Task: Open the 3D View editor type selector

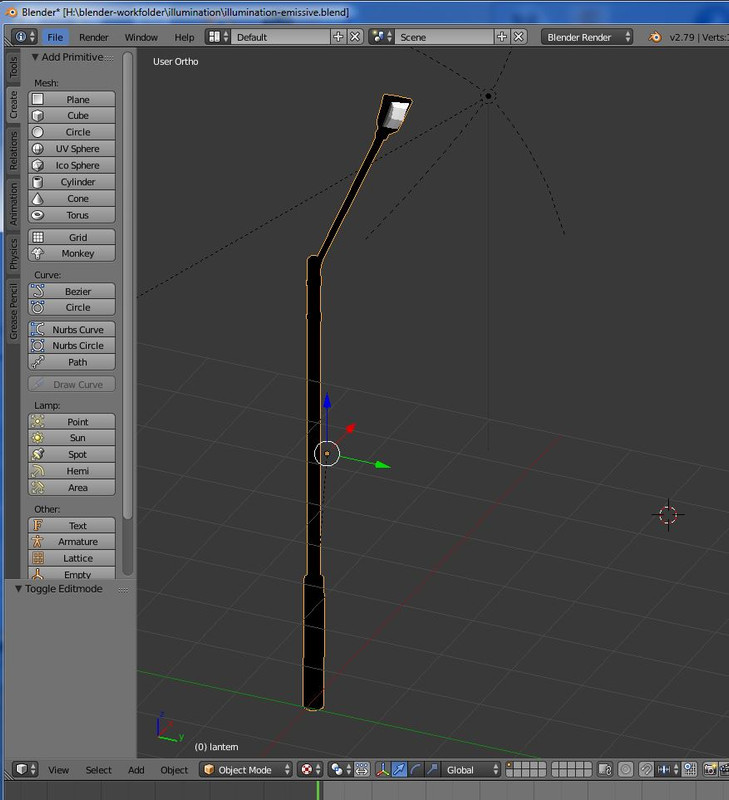Action: pyautogui.click(x=25, y=769)
